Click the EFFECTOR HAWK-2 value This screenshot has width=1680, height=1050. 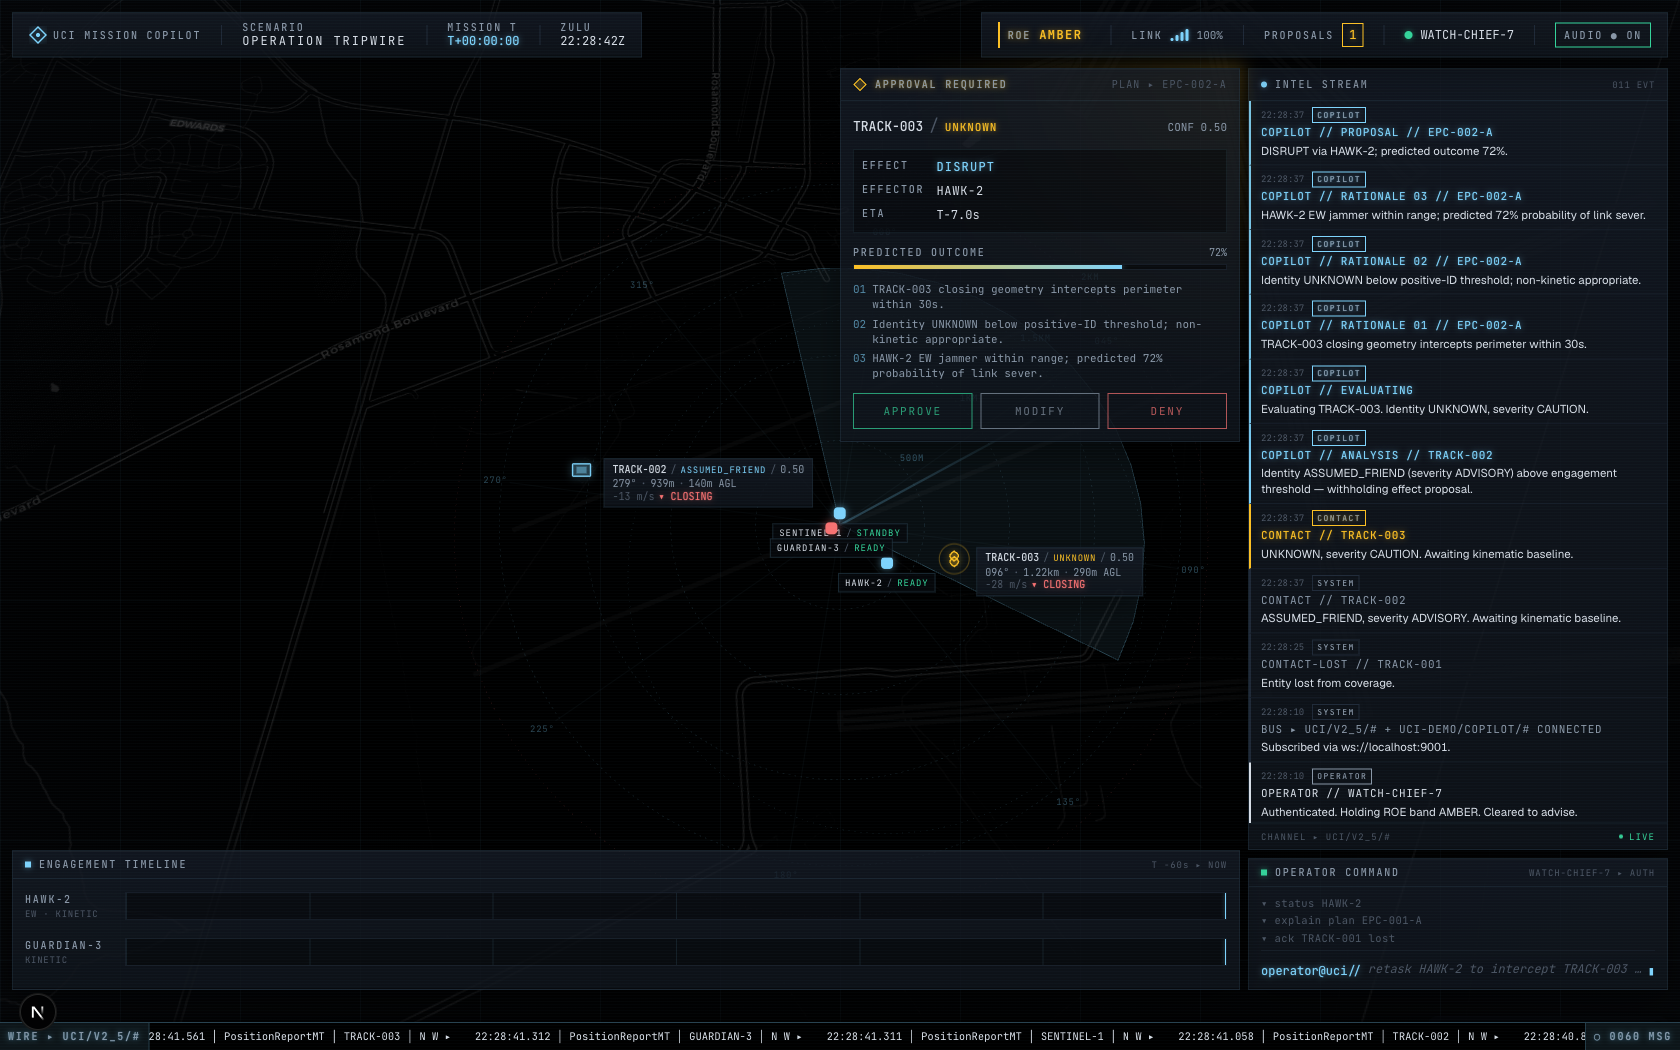[959, 191]
